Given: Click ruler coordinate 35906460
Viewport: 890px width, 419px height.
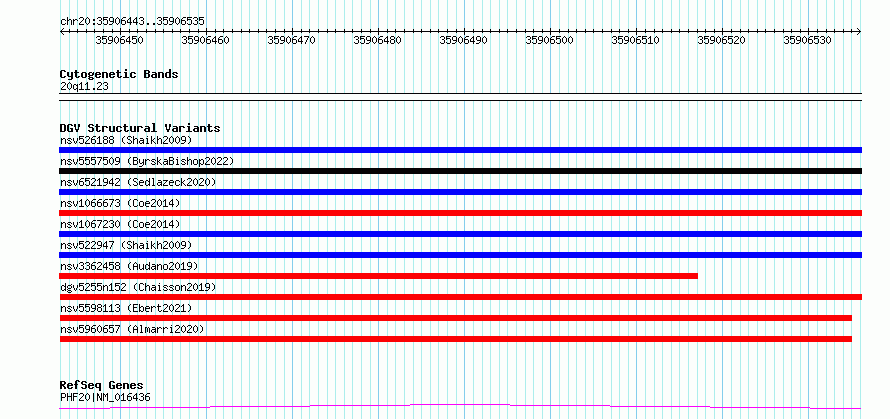Looking at the screenshot, I should [205, 40].
